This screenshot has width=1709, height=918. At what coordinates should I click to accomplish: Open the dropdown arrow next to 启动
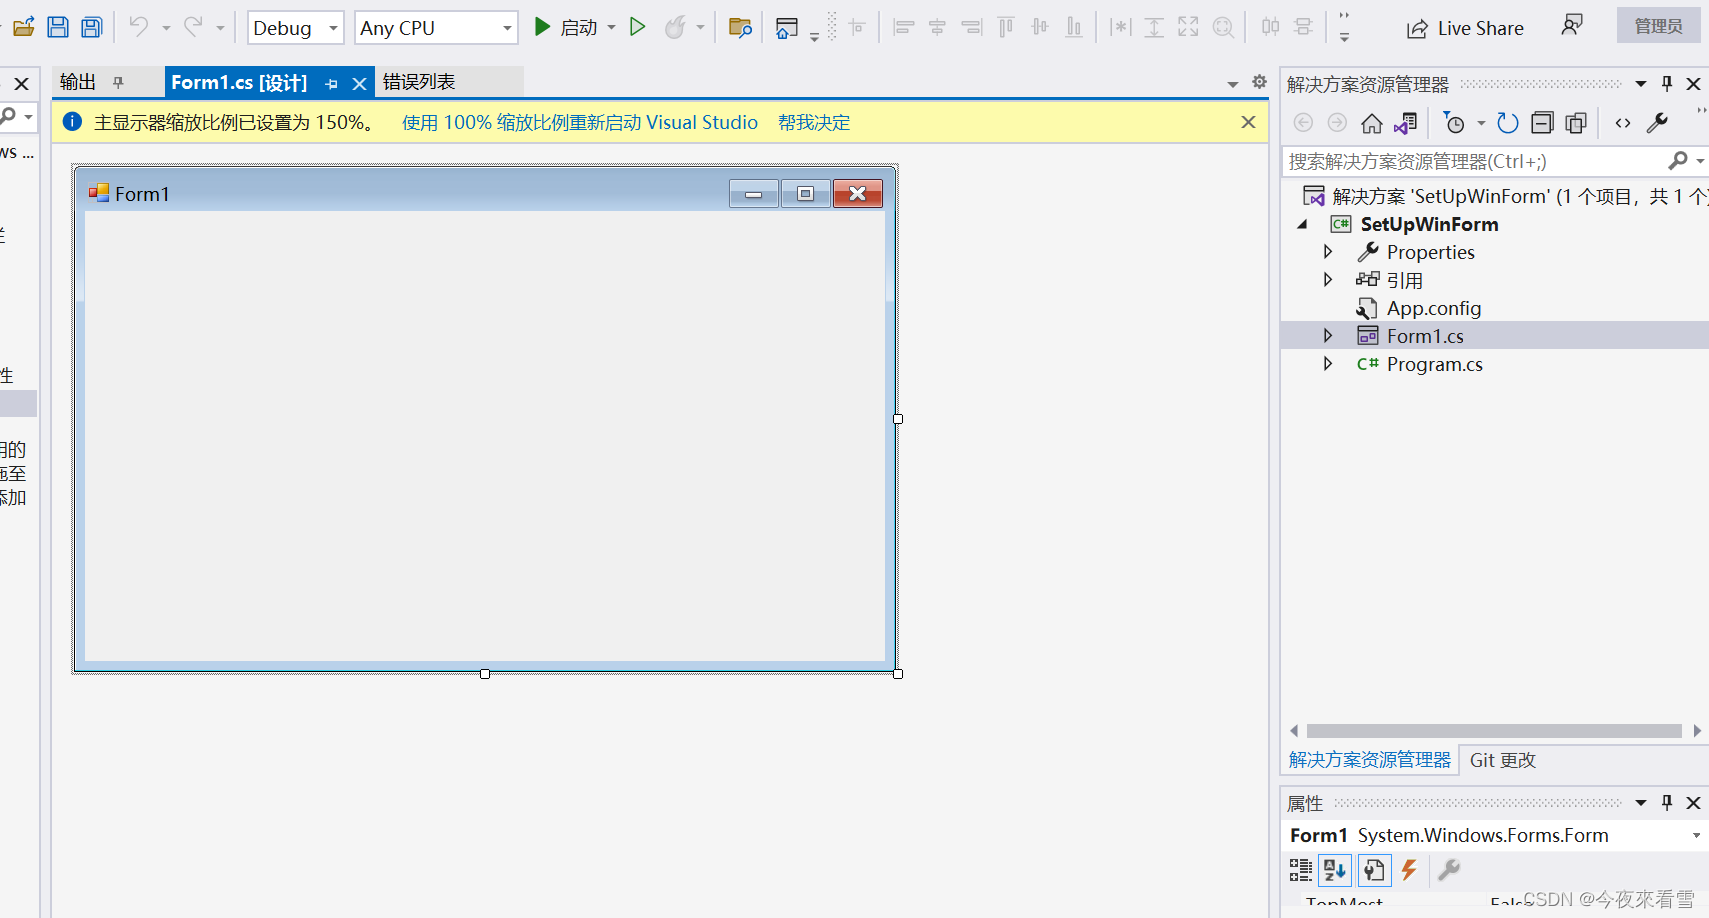point(612,28)
